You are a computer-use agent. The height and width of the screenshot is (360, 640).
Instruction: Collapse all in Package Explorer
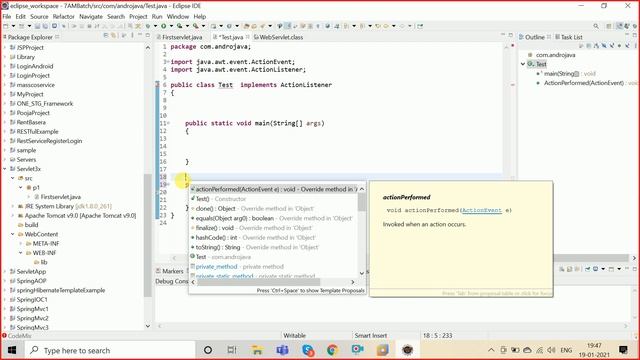(x=106, y=36)
